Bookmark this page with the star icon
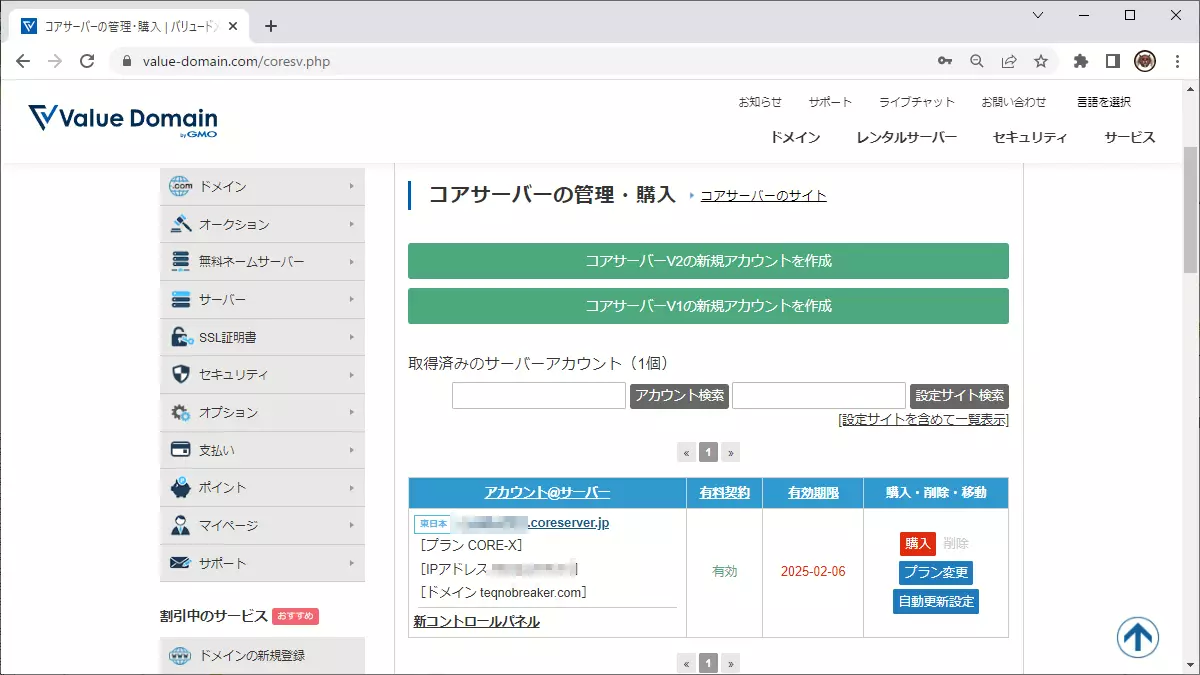The width and height of the screenshot is (1200, 675). pyautogui.click(x=1041, y=61)
